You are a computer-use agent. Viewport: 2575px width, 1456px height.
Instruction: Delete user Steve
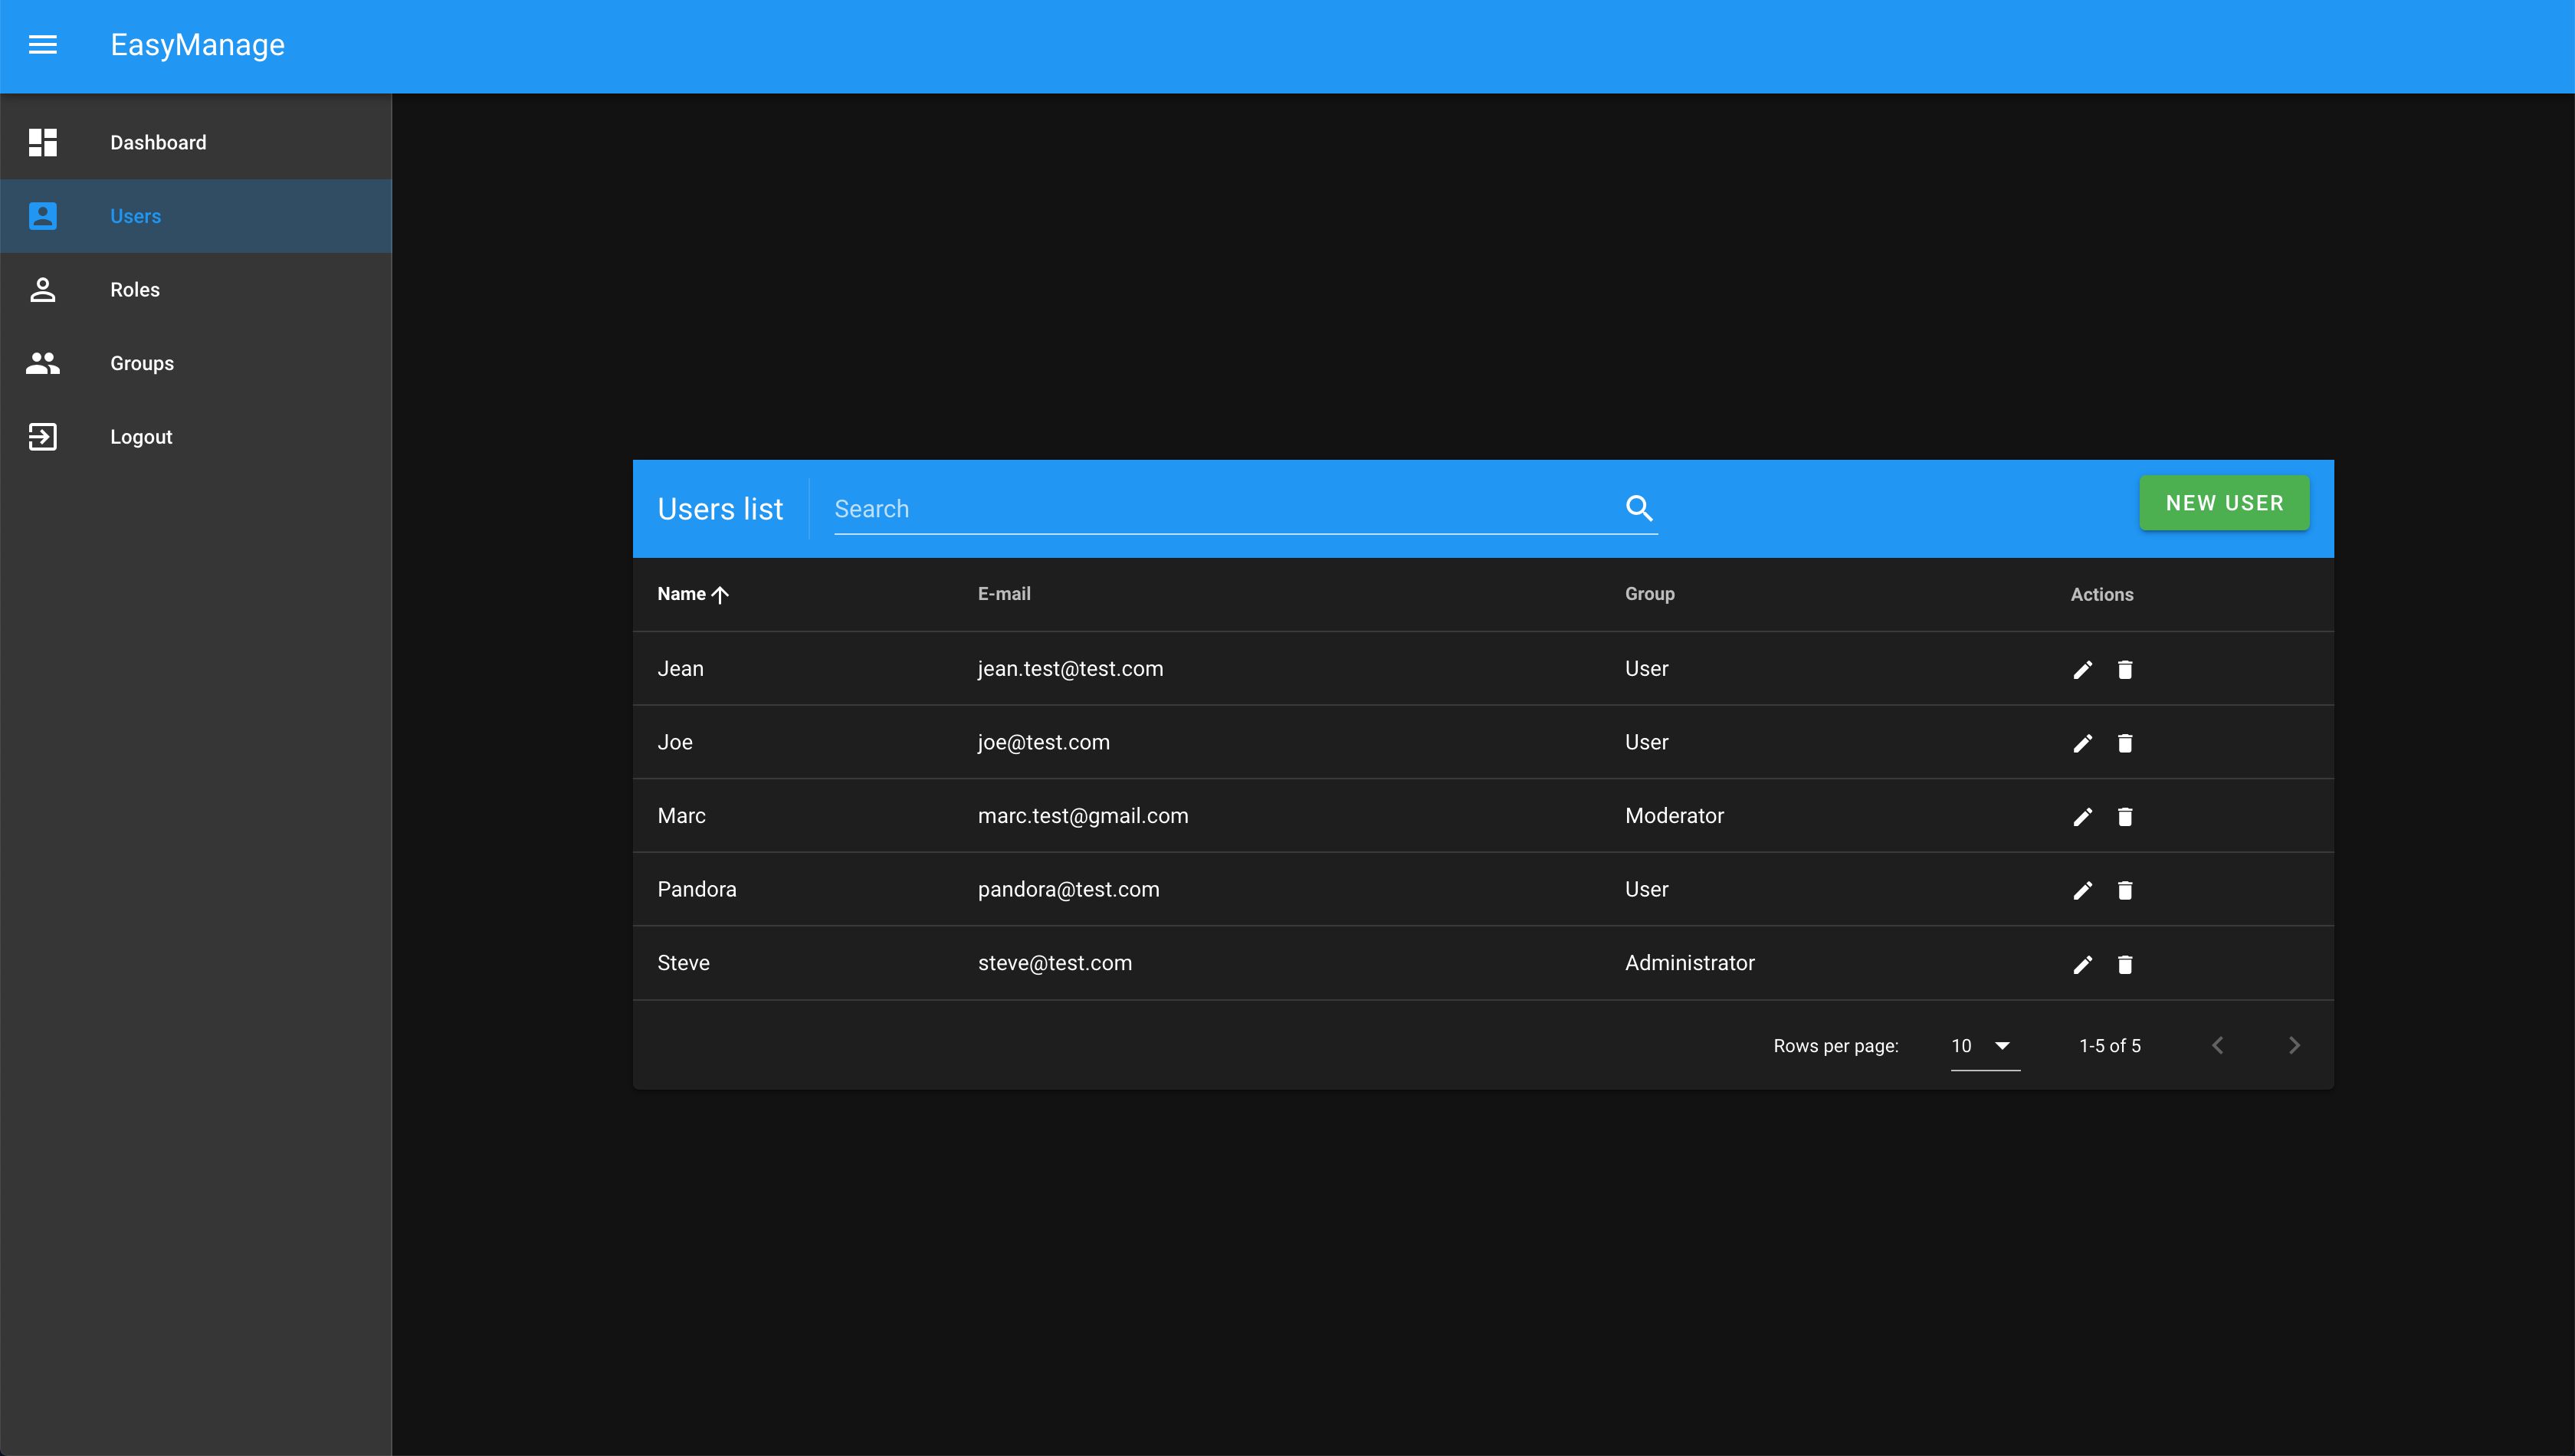2125,964
